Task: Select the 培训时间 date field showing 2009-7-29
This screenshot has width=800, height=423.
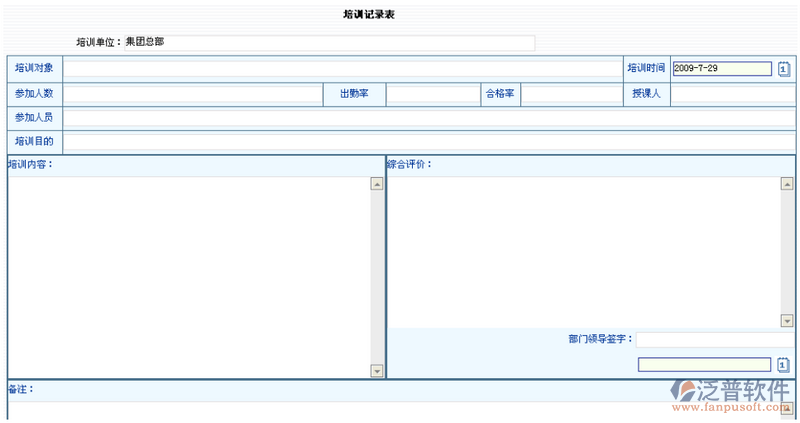Action: pos(722,69)
